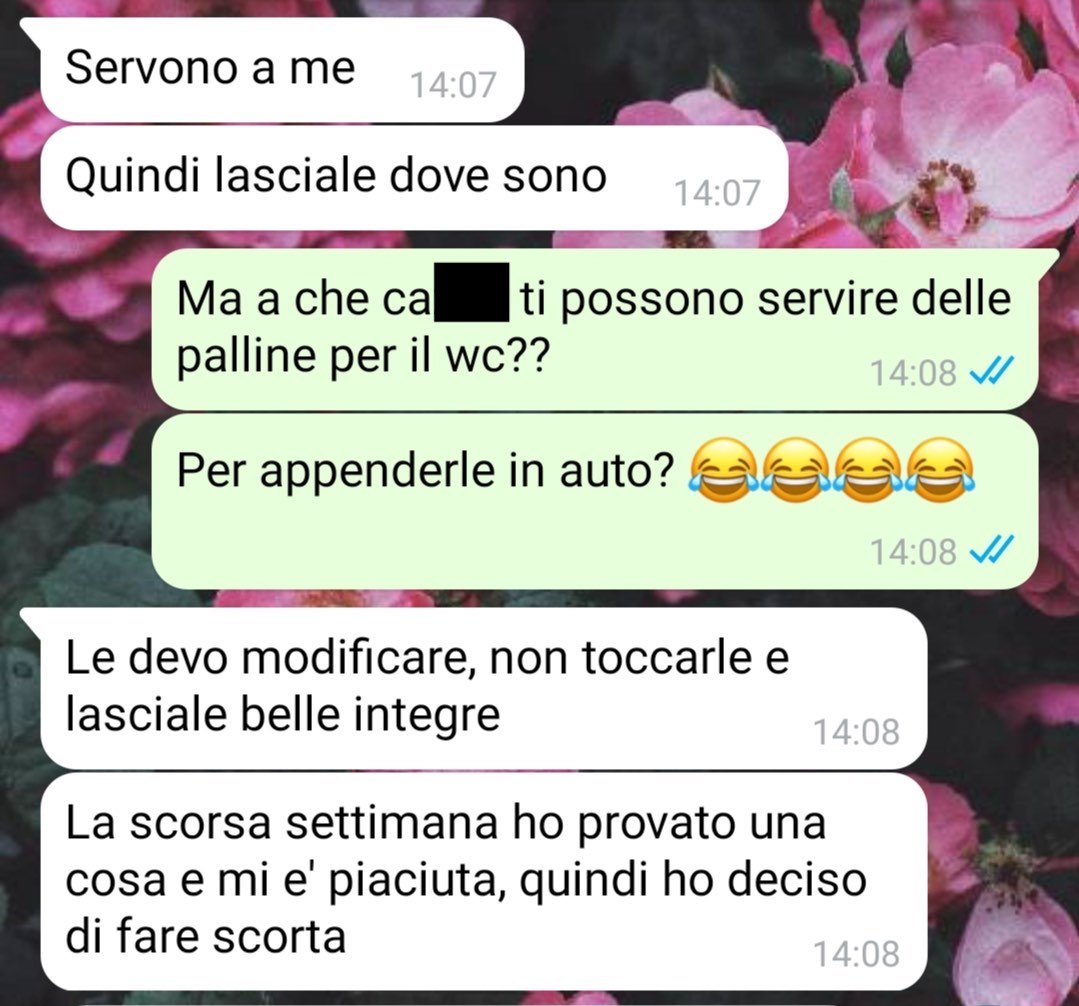Select the 'Per appenderle in auto?' message
1079x1006 pixels.
click(x=595, y=501)
